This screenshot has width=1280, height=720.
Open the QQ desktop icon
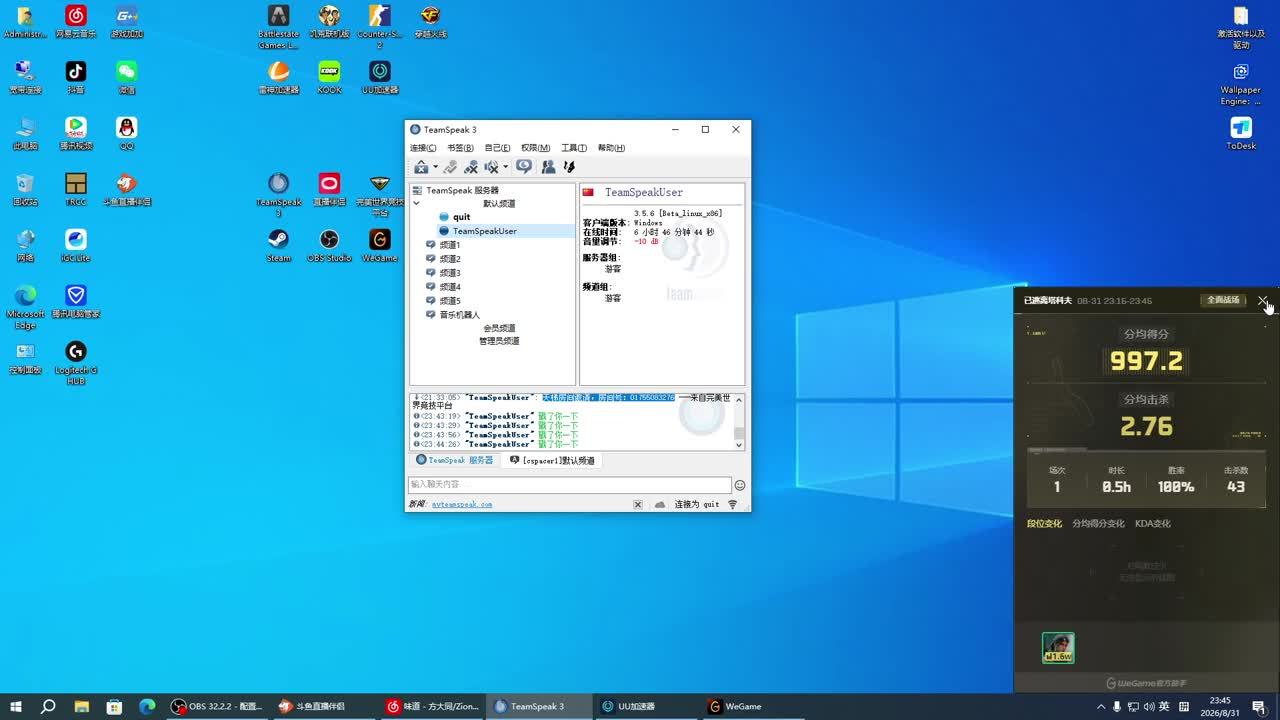coord(126,134)
